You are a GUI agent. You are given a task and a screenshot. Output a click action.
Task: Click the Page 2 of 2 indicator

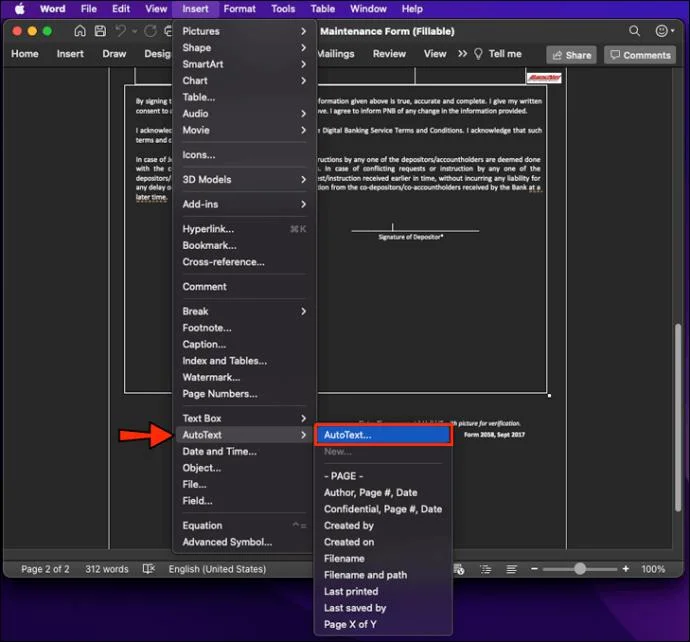click(45, 569)
